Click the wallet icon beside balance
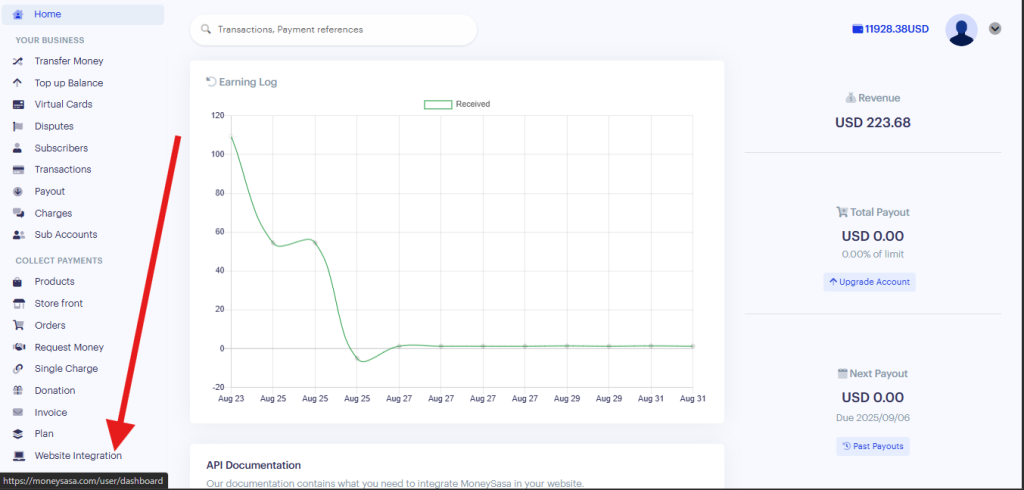The width and height of the screenshot is (1024, 490). [x=857, y=30]
